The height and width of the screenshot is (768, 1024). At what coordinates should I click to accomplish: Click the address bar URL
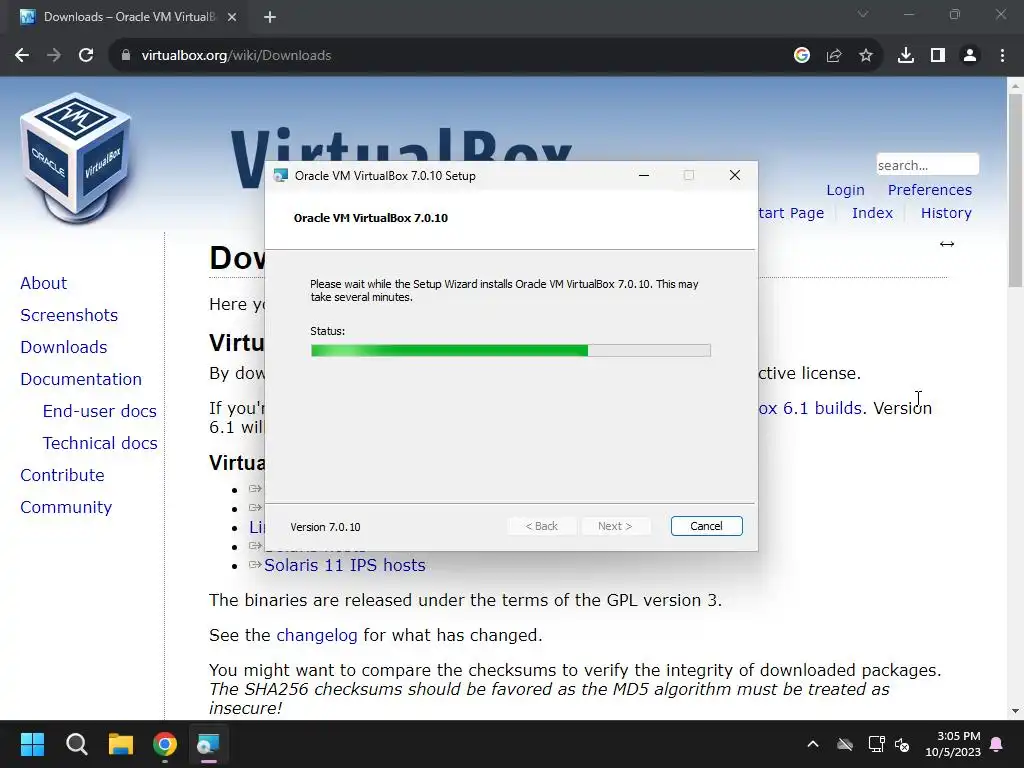pos(236,56)
